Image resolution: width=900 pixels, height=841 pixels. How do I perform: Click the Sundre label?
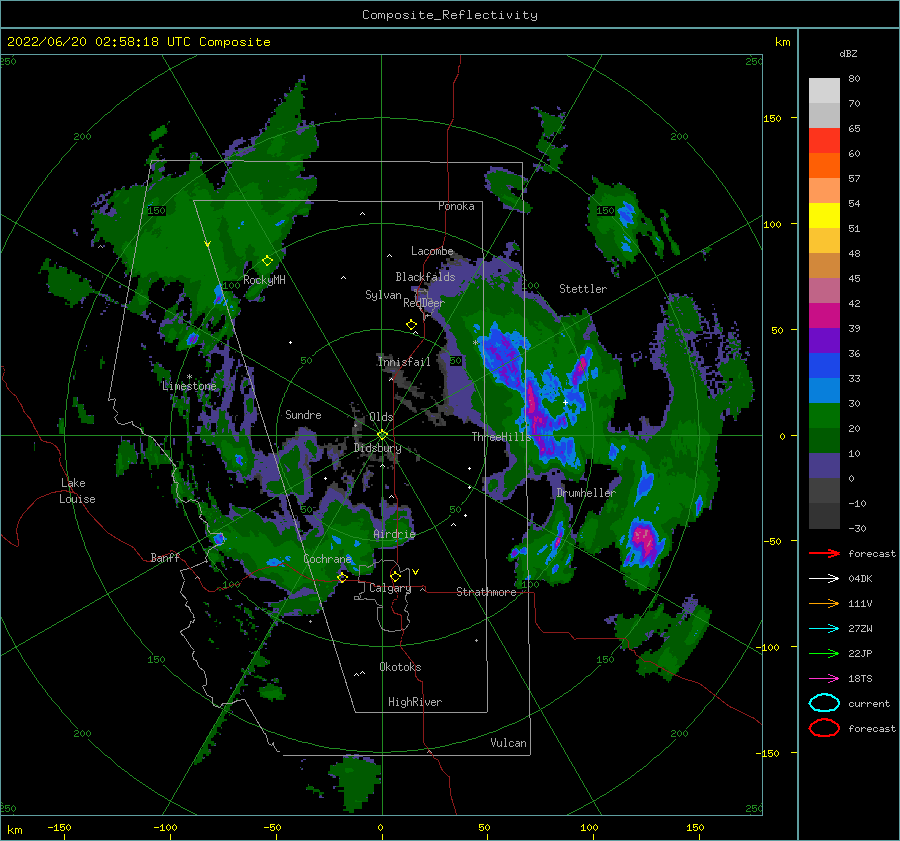pyautogui.click(x=303, y=414)
